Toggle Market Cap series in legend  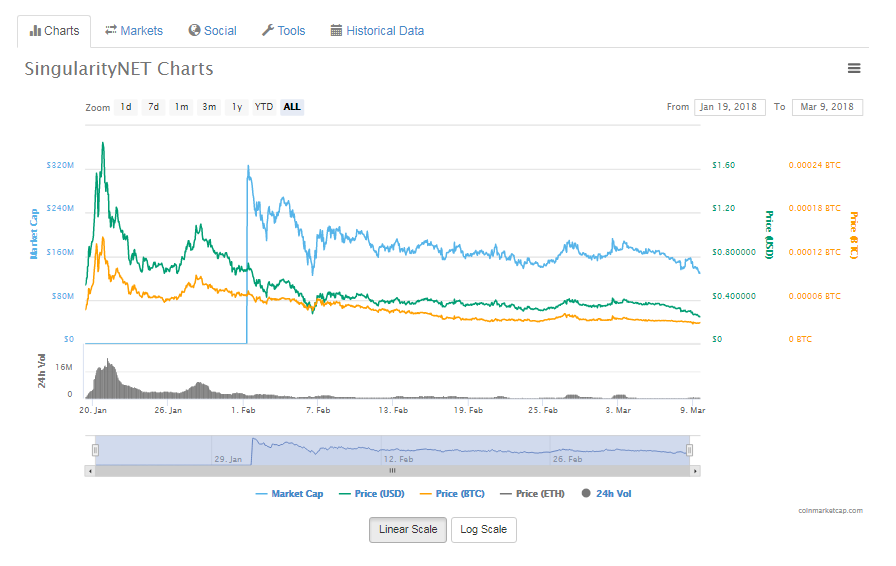(x=289, y=493)
